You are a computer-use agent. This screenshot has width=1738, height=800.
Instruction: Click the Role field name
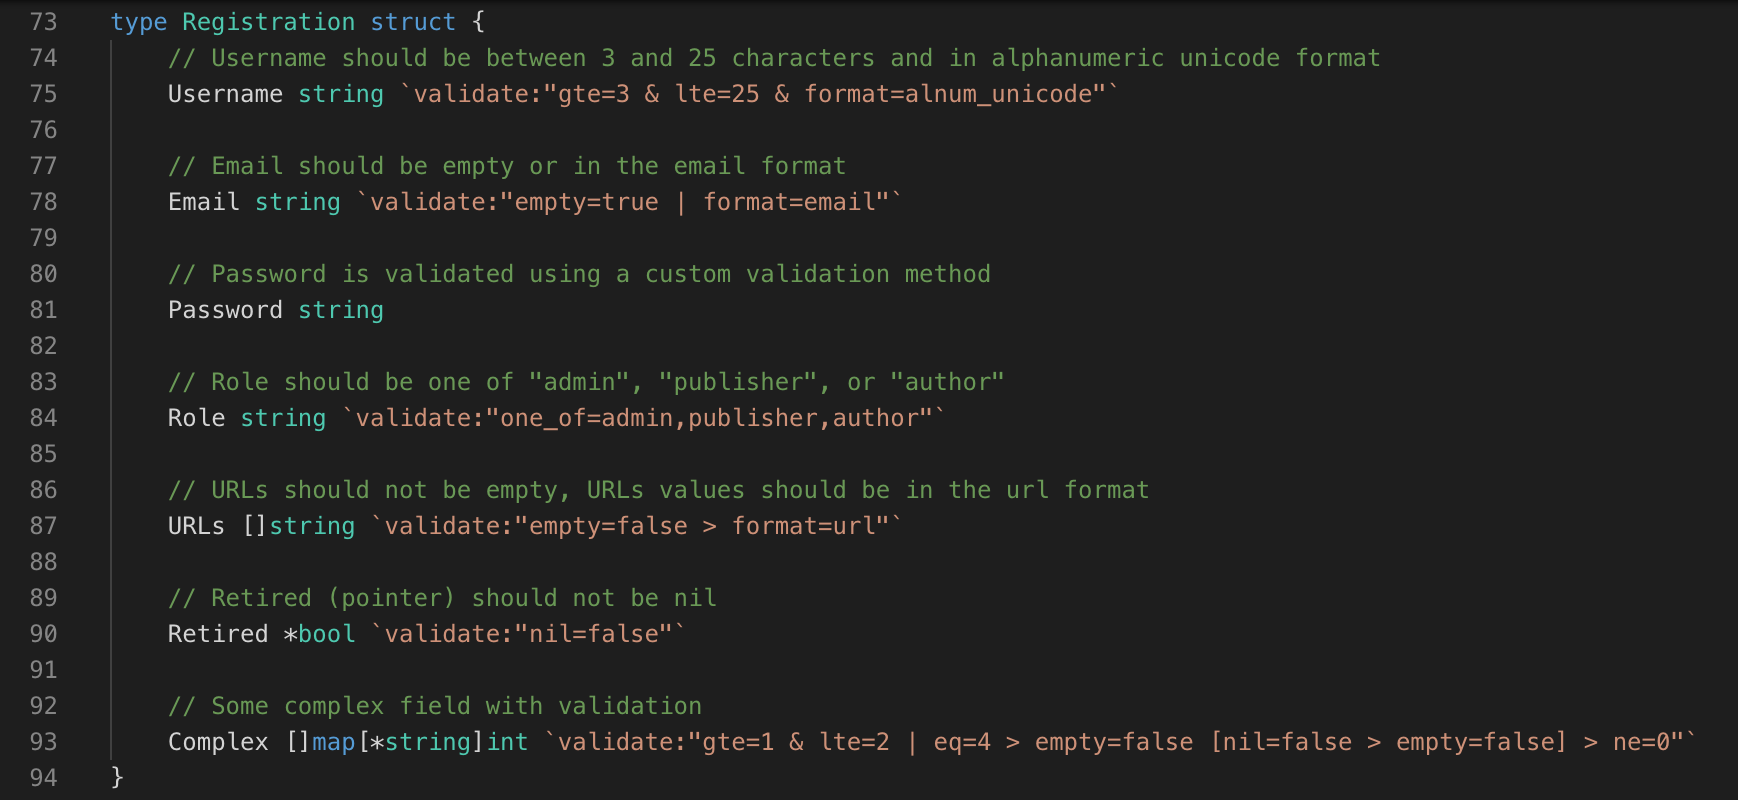click(x=196, y=418)
